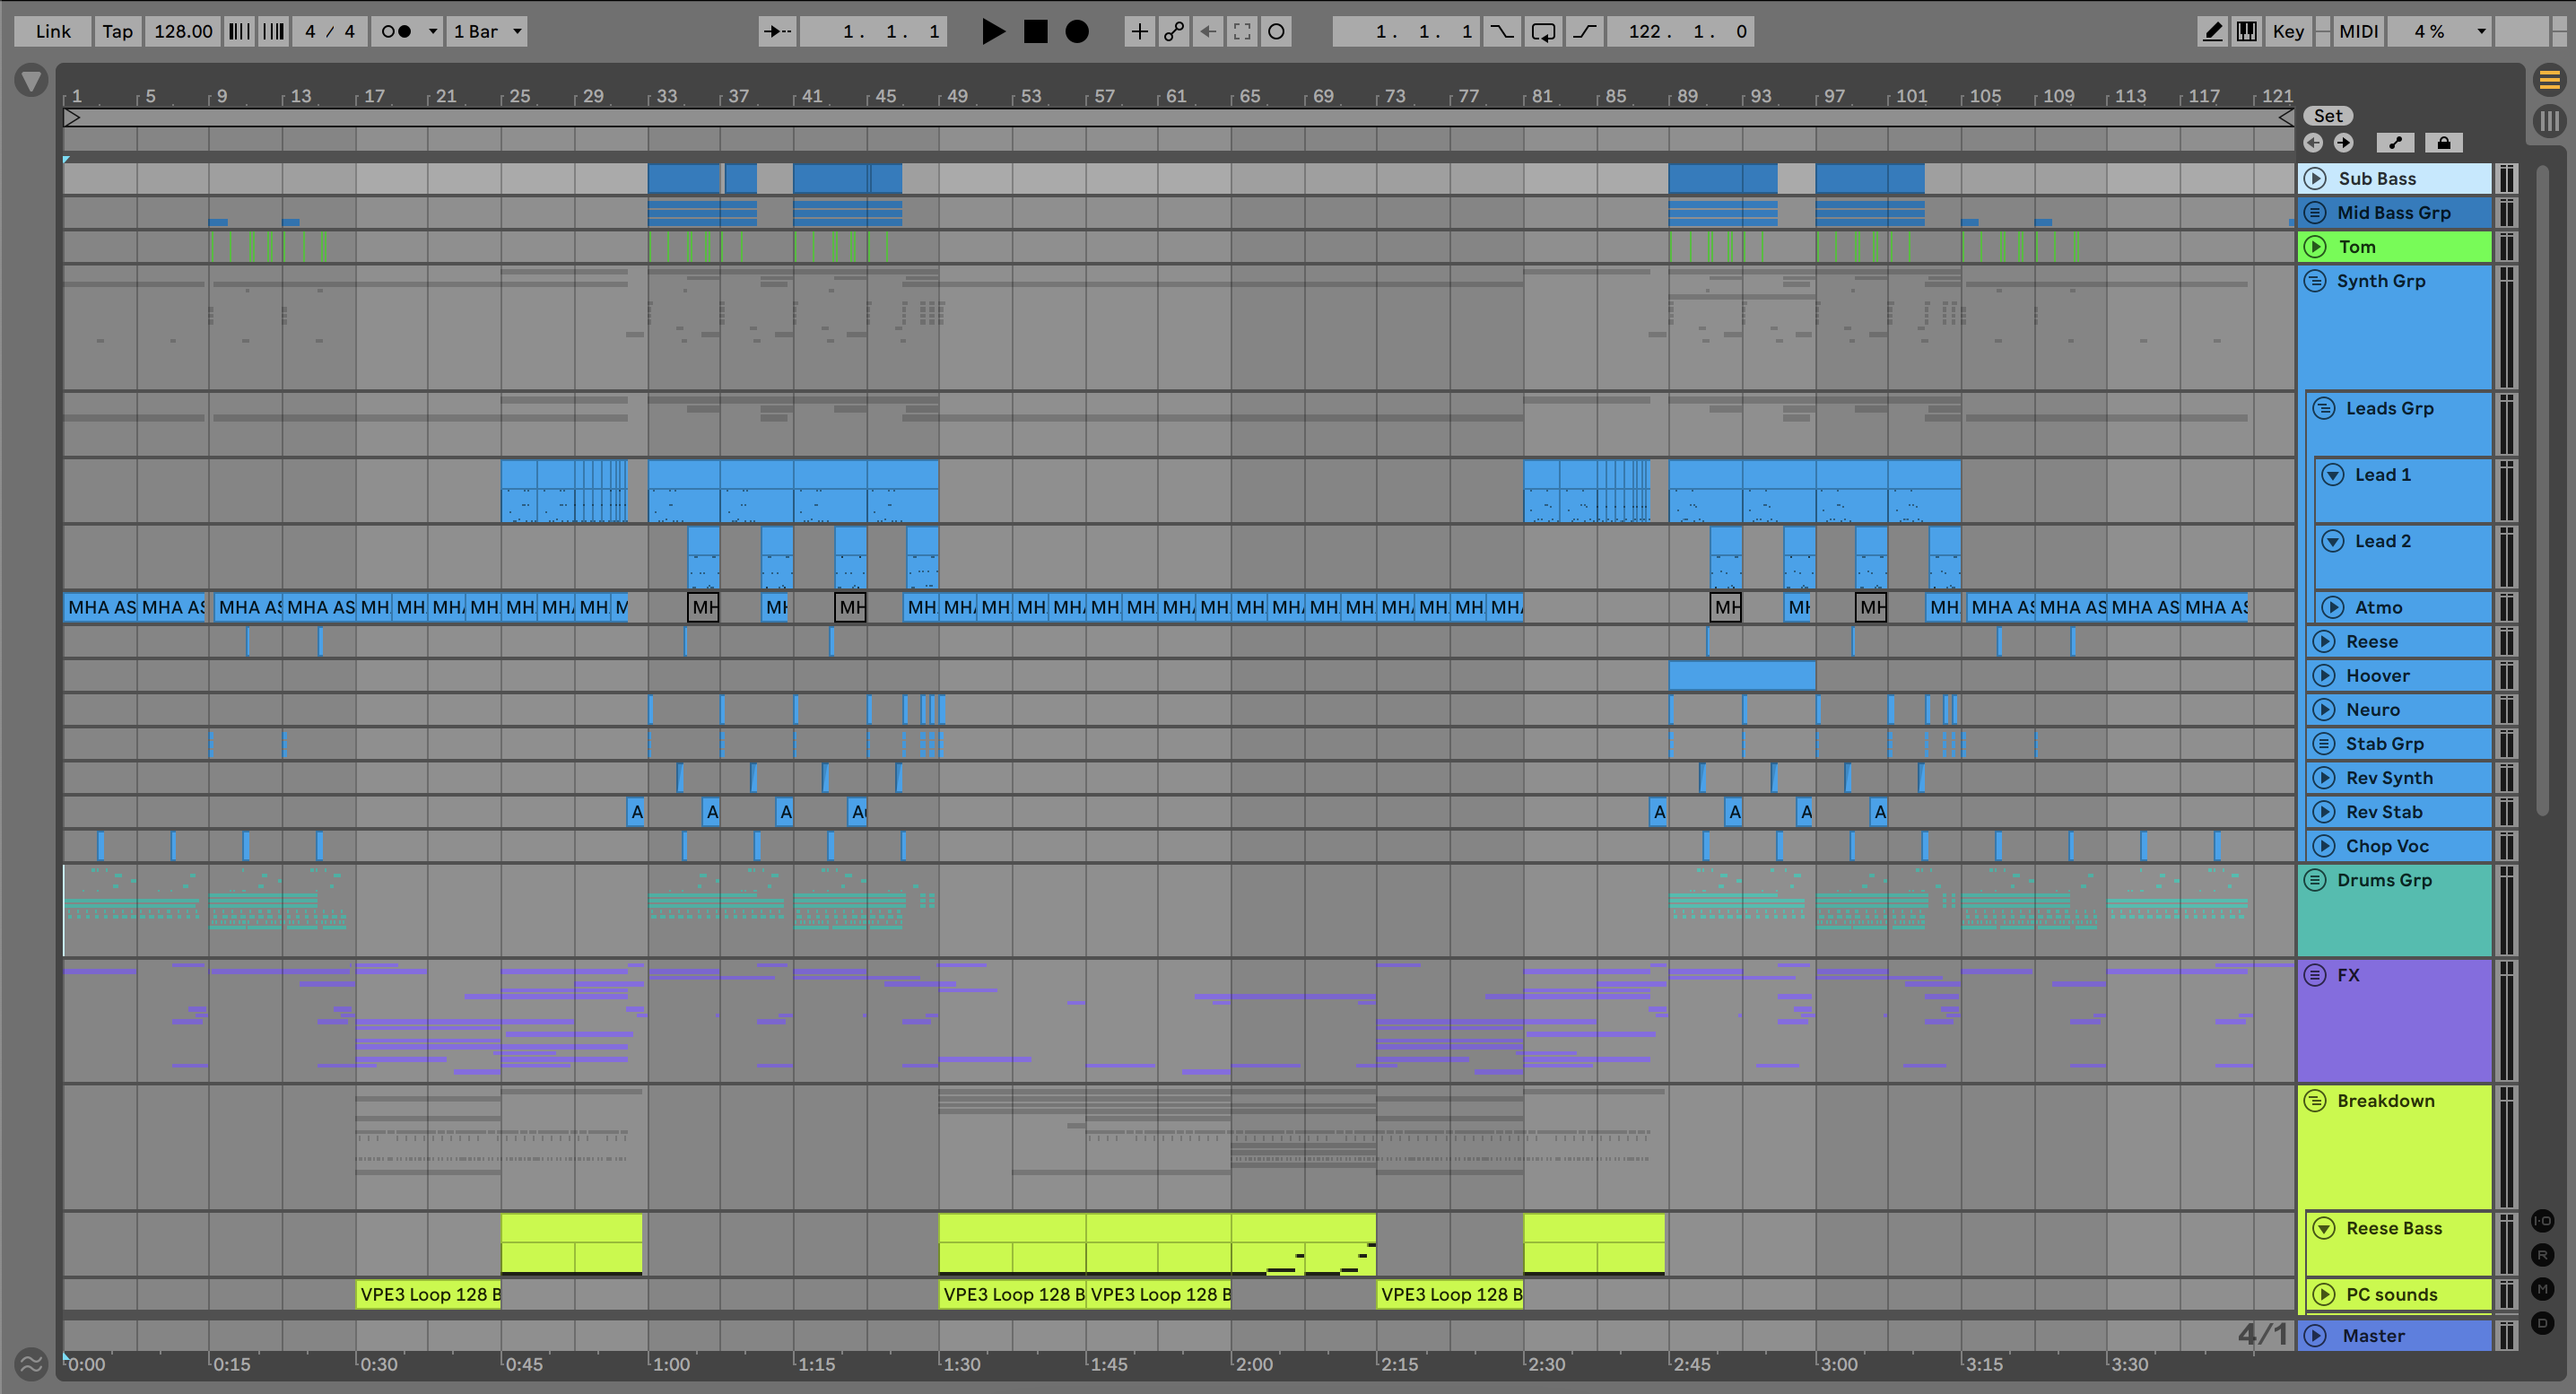Click the Arrangement Record button
Viewport: 2576px width, 1394px height.
(1076, 32)
